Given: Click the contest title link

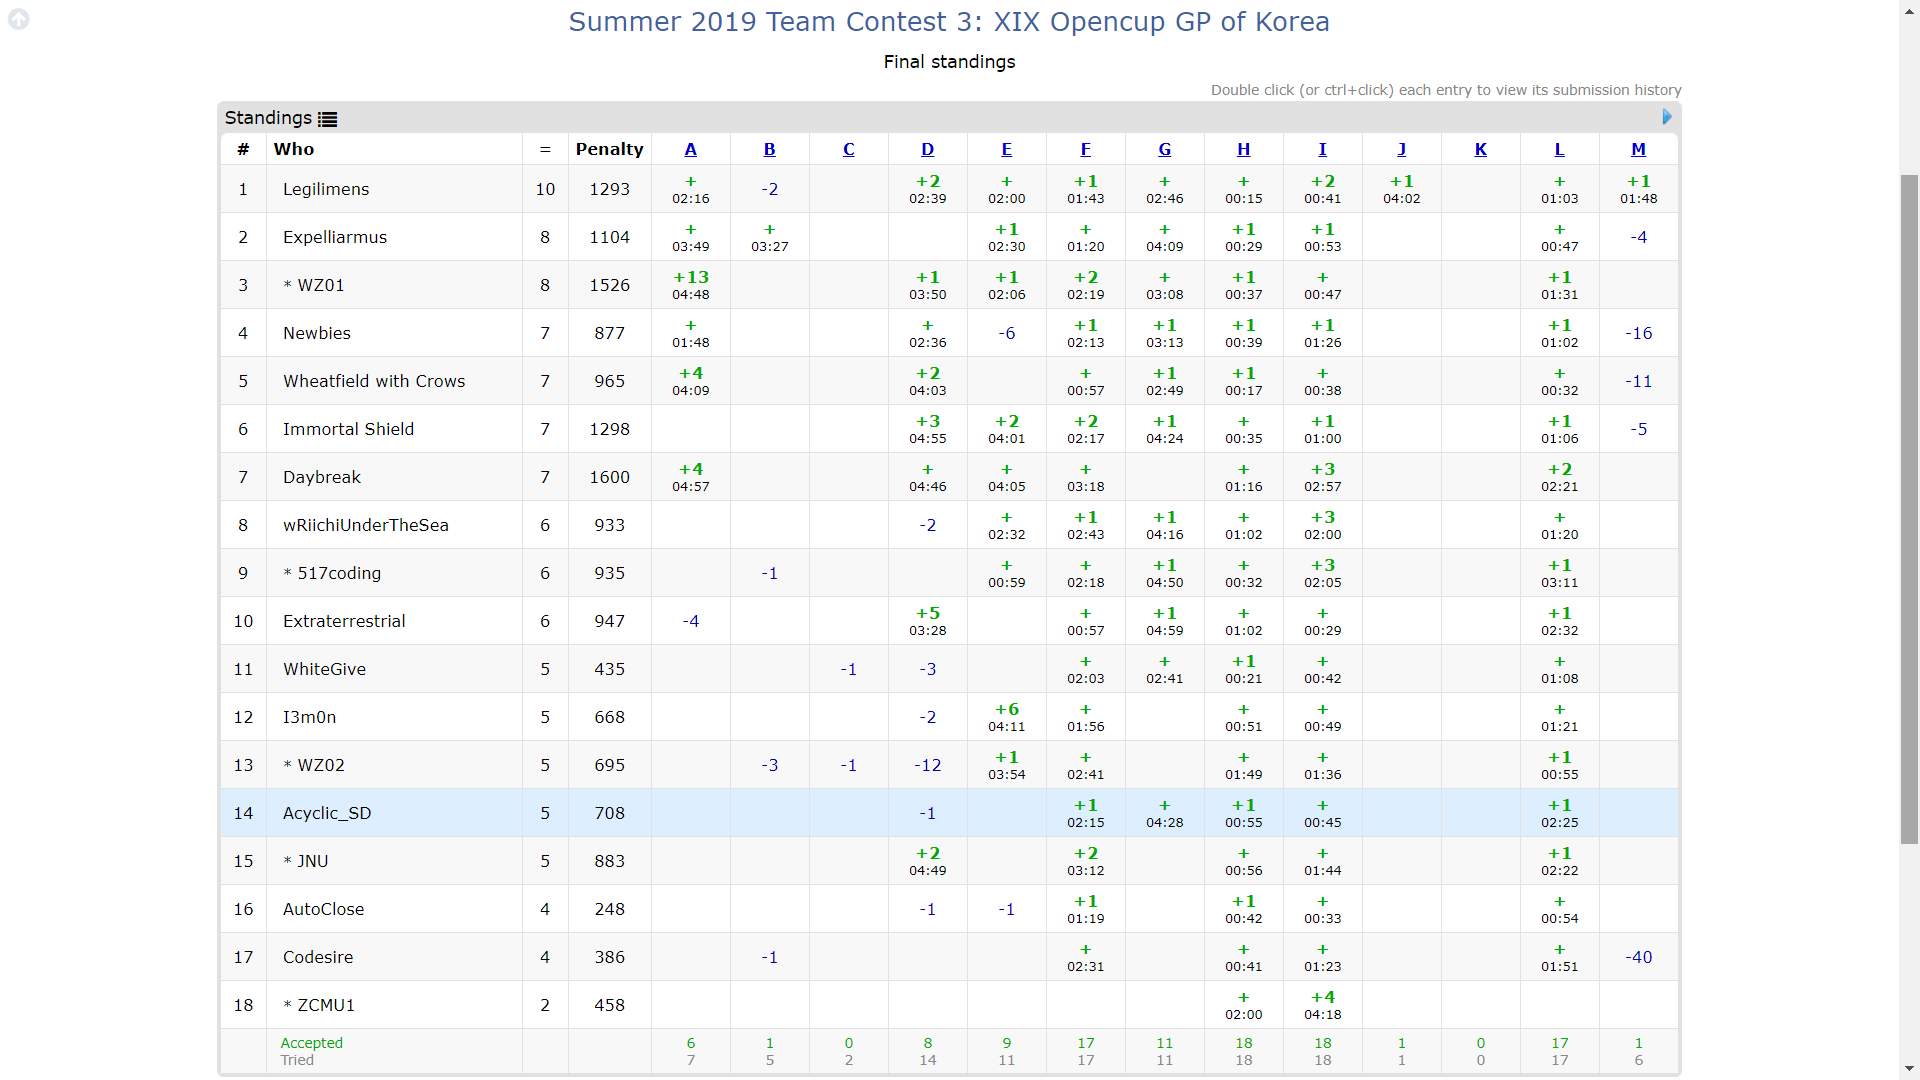Looking at the screenshot, I should pyautogui.click(x=948, y=22).
